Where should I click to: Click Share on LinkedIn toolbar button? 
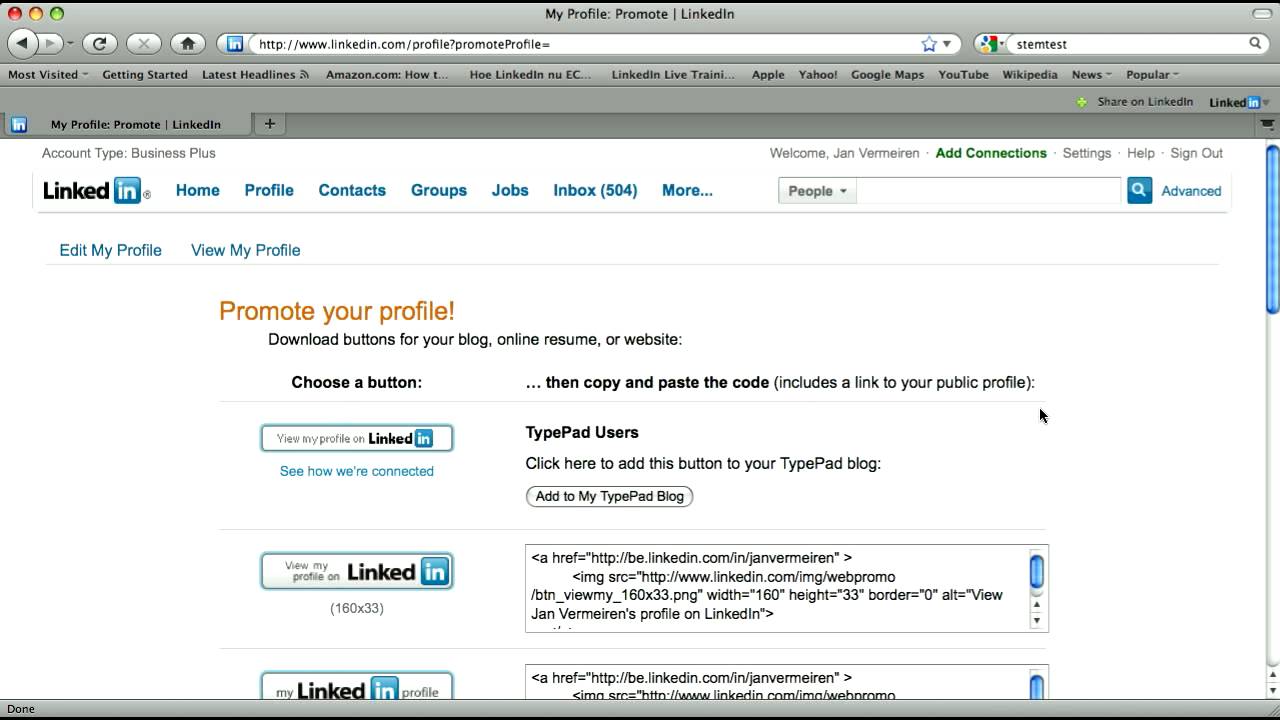[x=1135, y=101]
